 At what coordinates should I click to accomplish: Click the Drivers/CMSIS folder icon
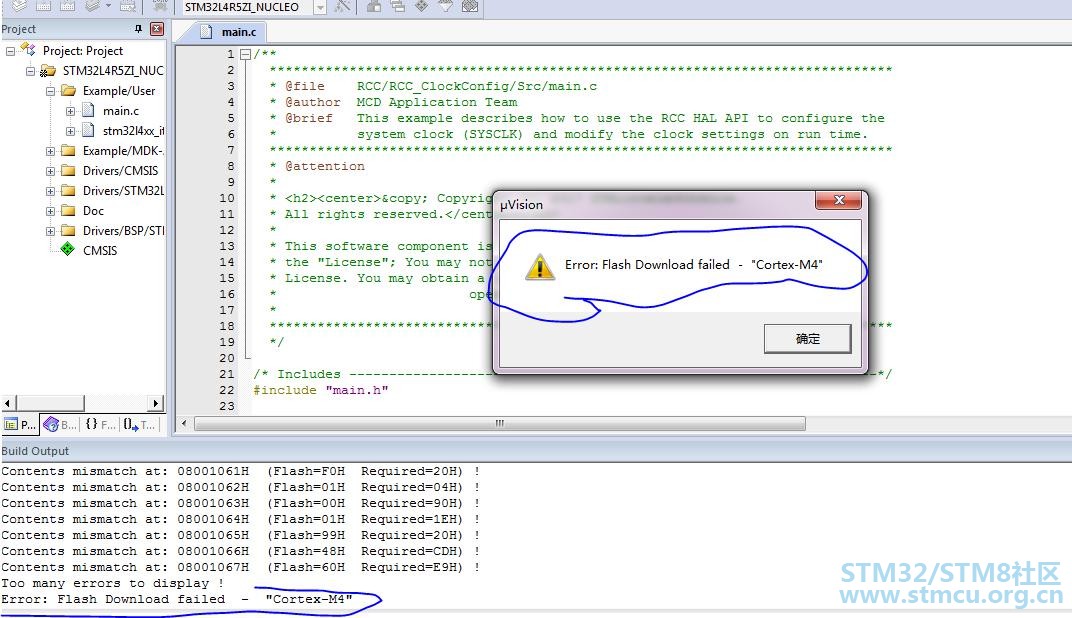click(68, 170)
